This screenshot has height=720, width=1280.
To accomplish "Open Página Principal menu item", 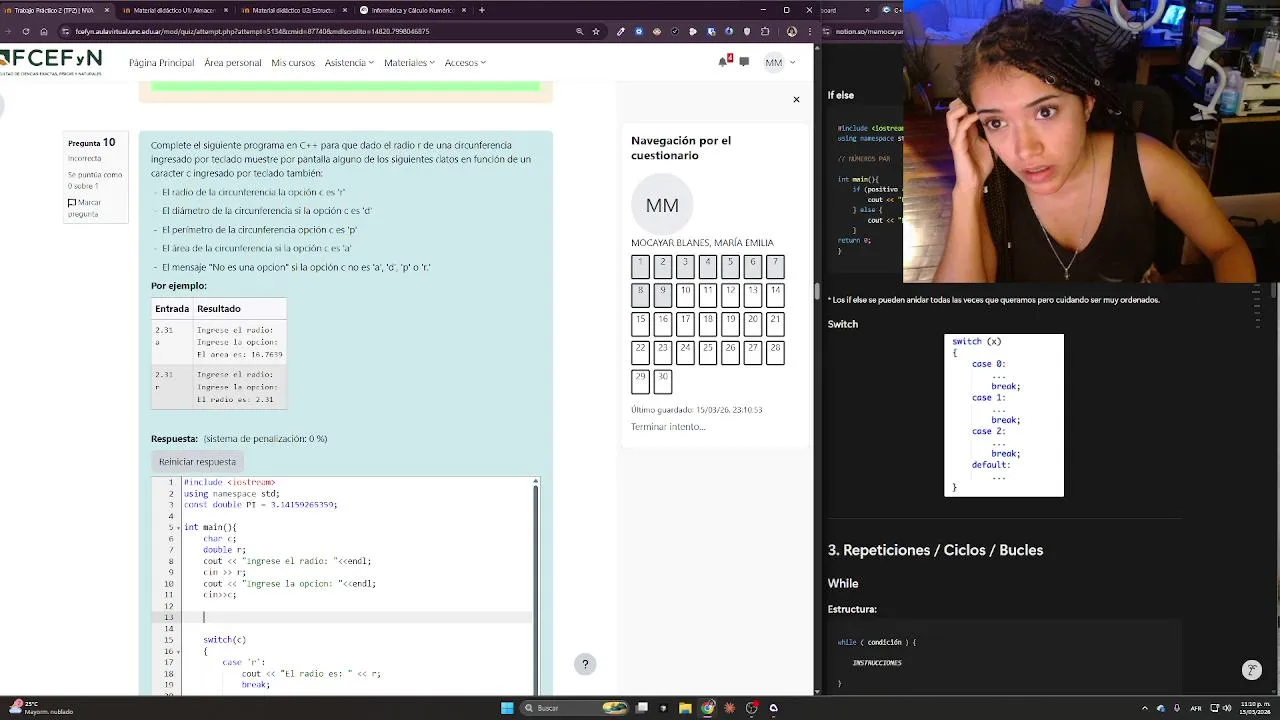I will click(x=161, y=62).
